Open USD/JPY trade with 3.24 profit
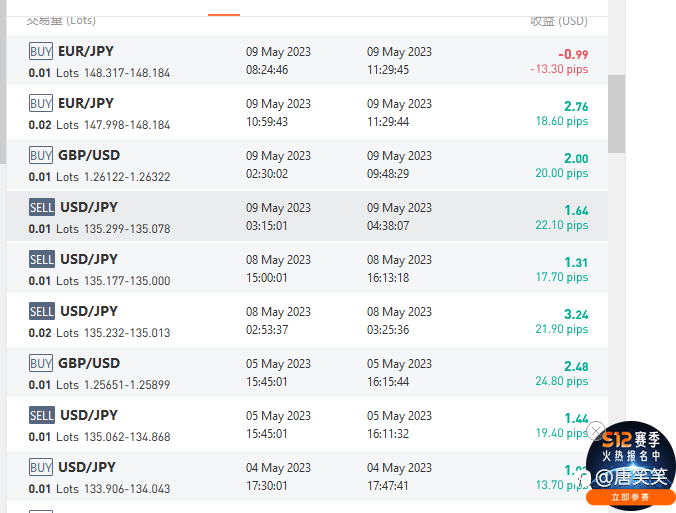Viewport: 676px width, 513px height. 307,320
